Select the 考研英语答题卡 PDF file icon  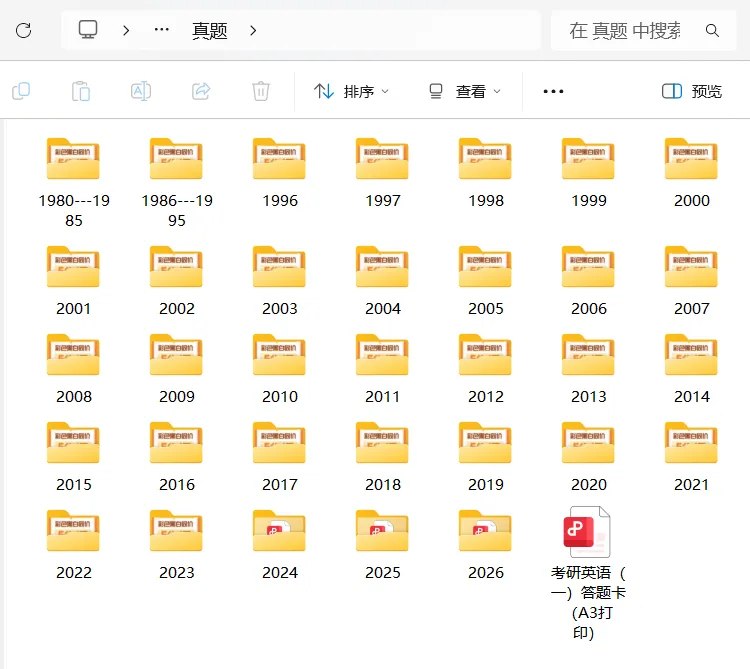[587, 532]
